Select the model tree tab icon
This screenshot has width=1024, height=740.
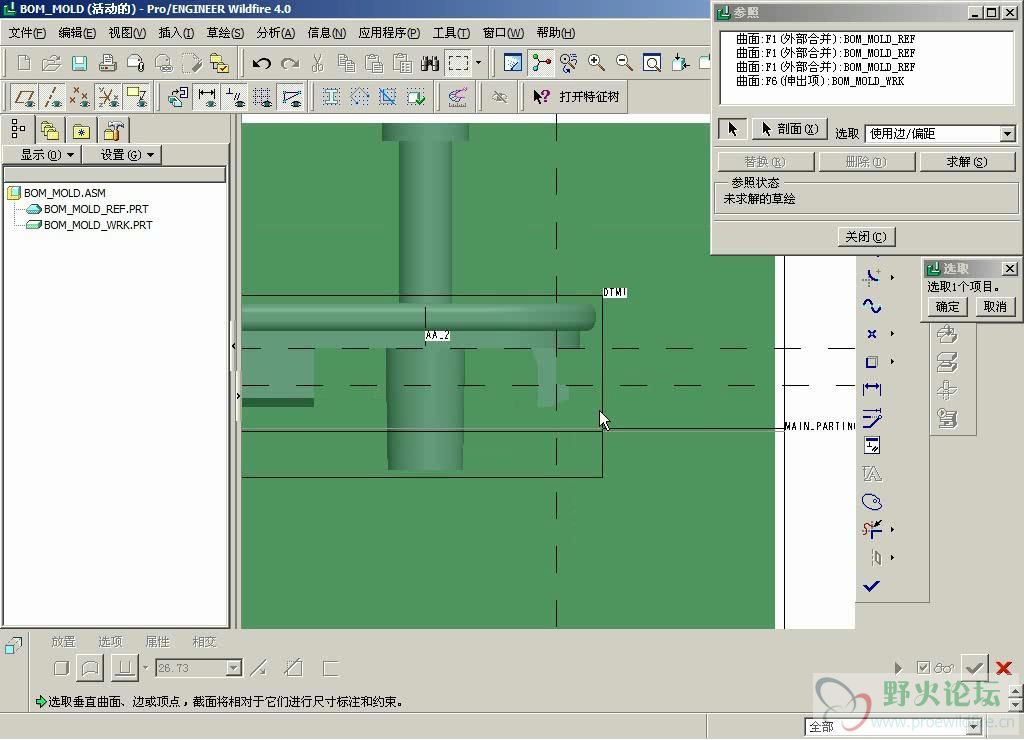click(x=18, y=130)
